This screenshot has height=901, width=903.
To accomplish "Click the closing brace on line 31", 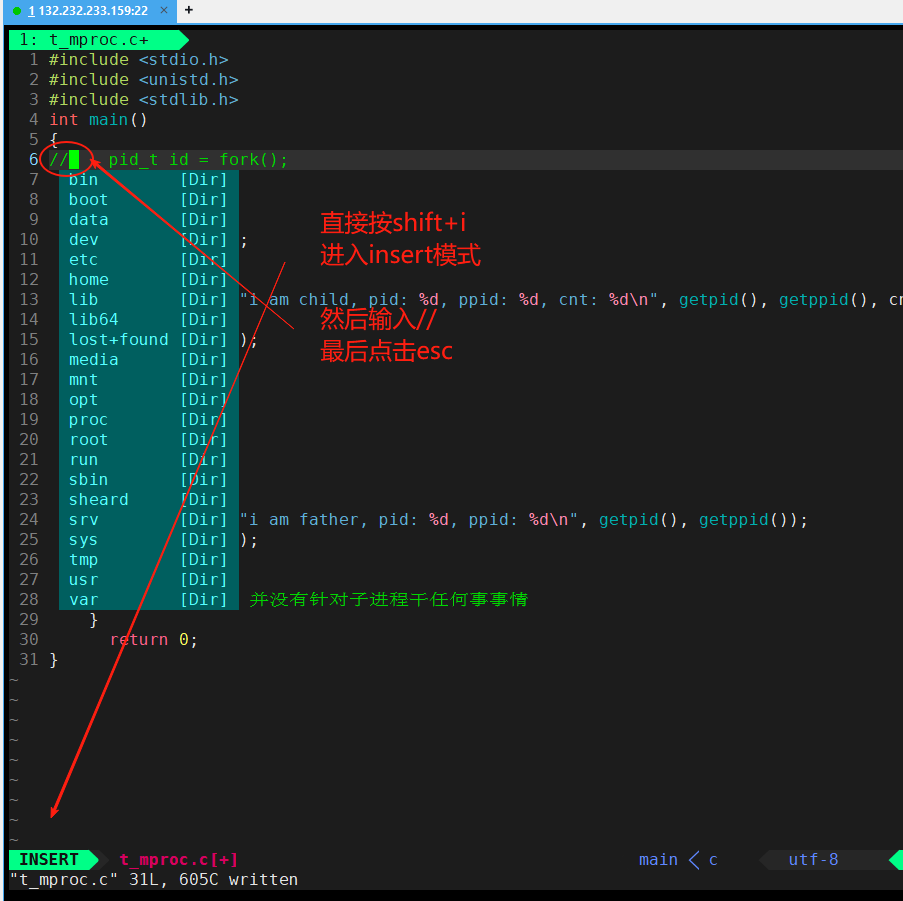I will tap(54, 660).
